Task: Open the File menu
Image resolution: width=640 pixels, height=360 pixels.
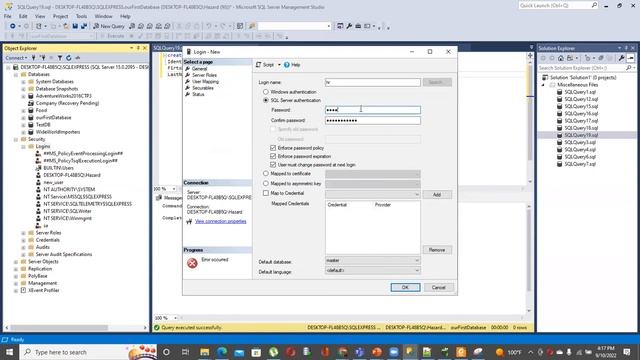Action: point(8,16)
